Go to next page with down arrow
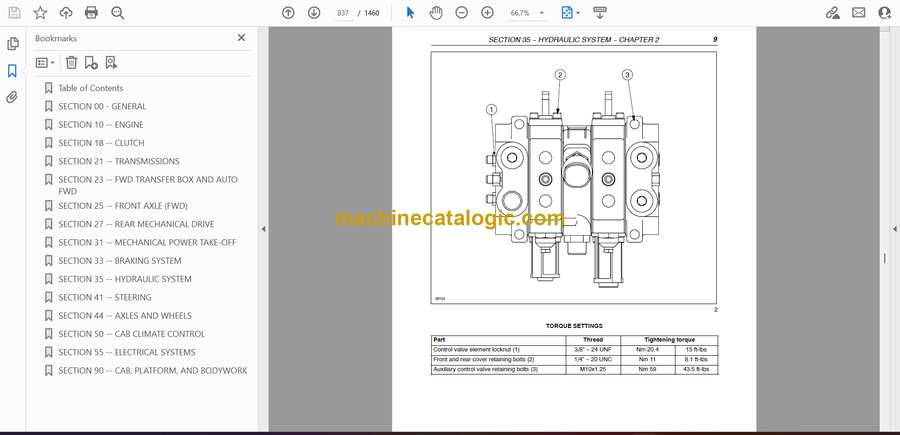The image size is (900, 435). (314, 13)
